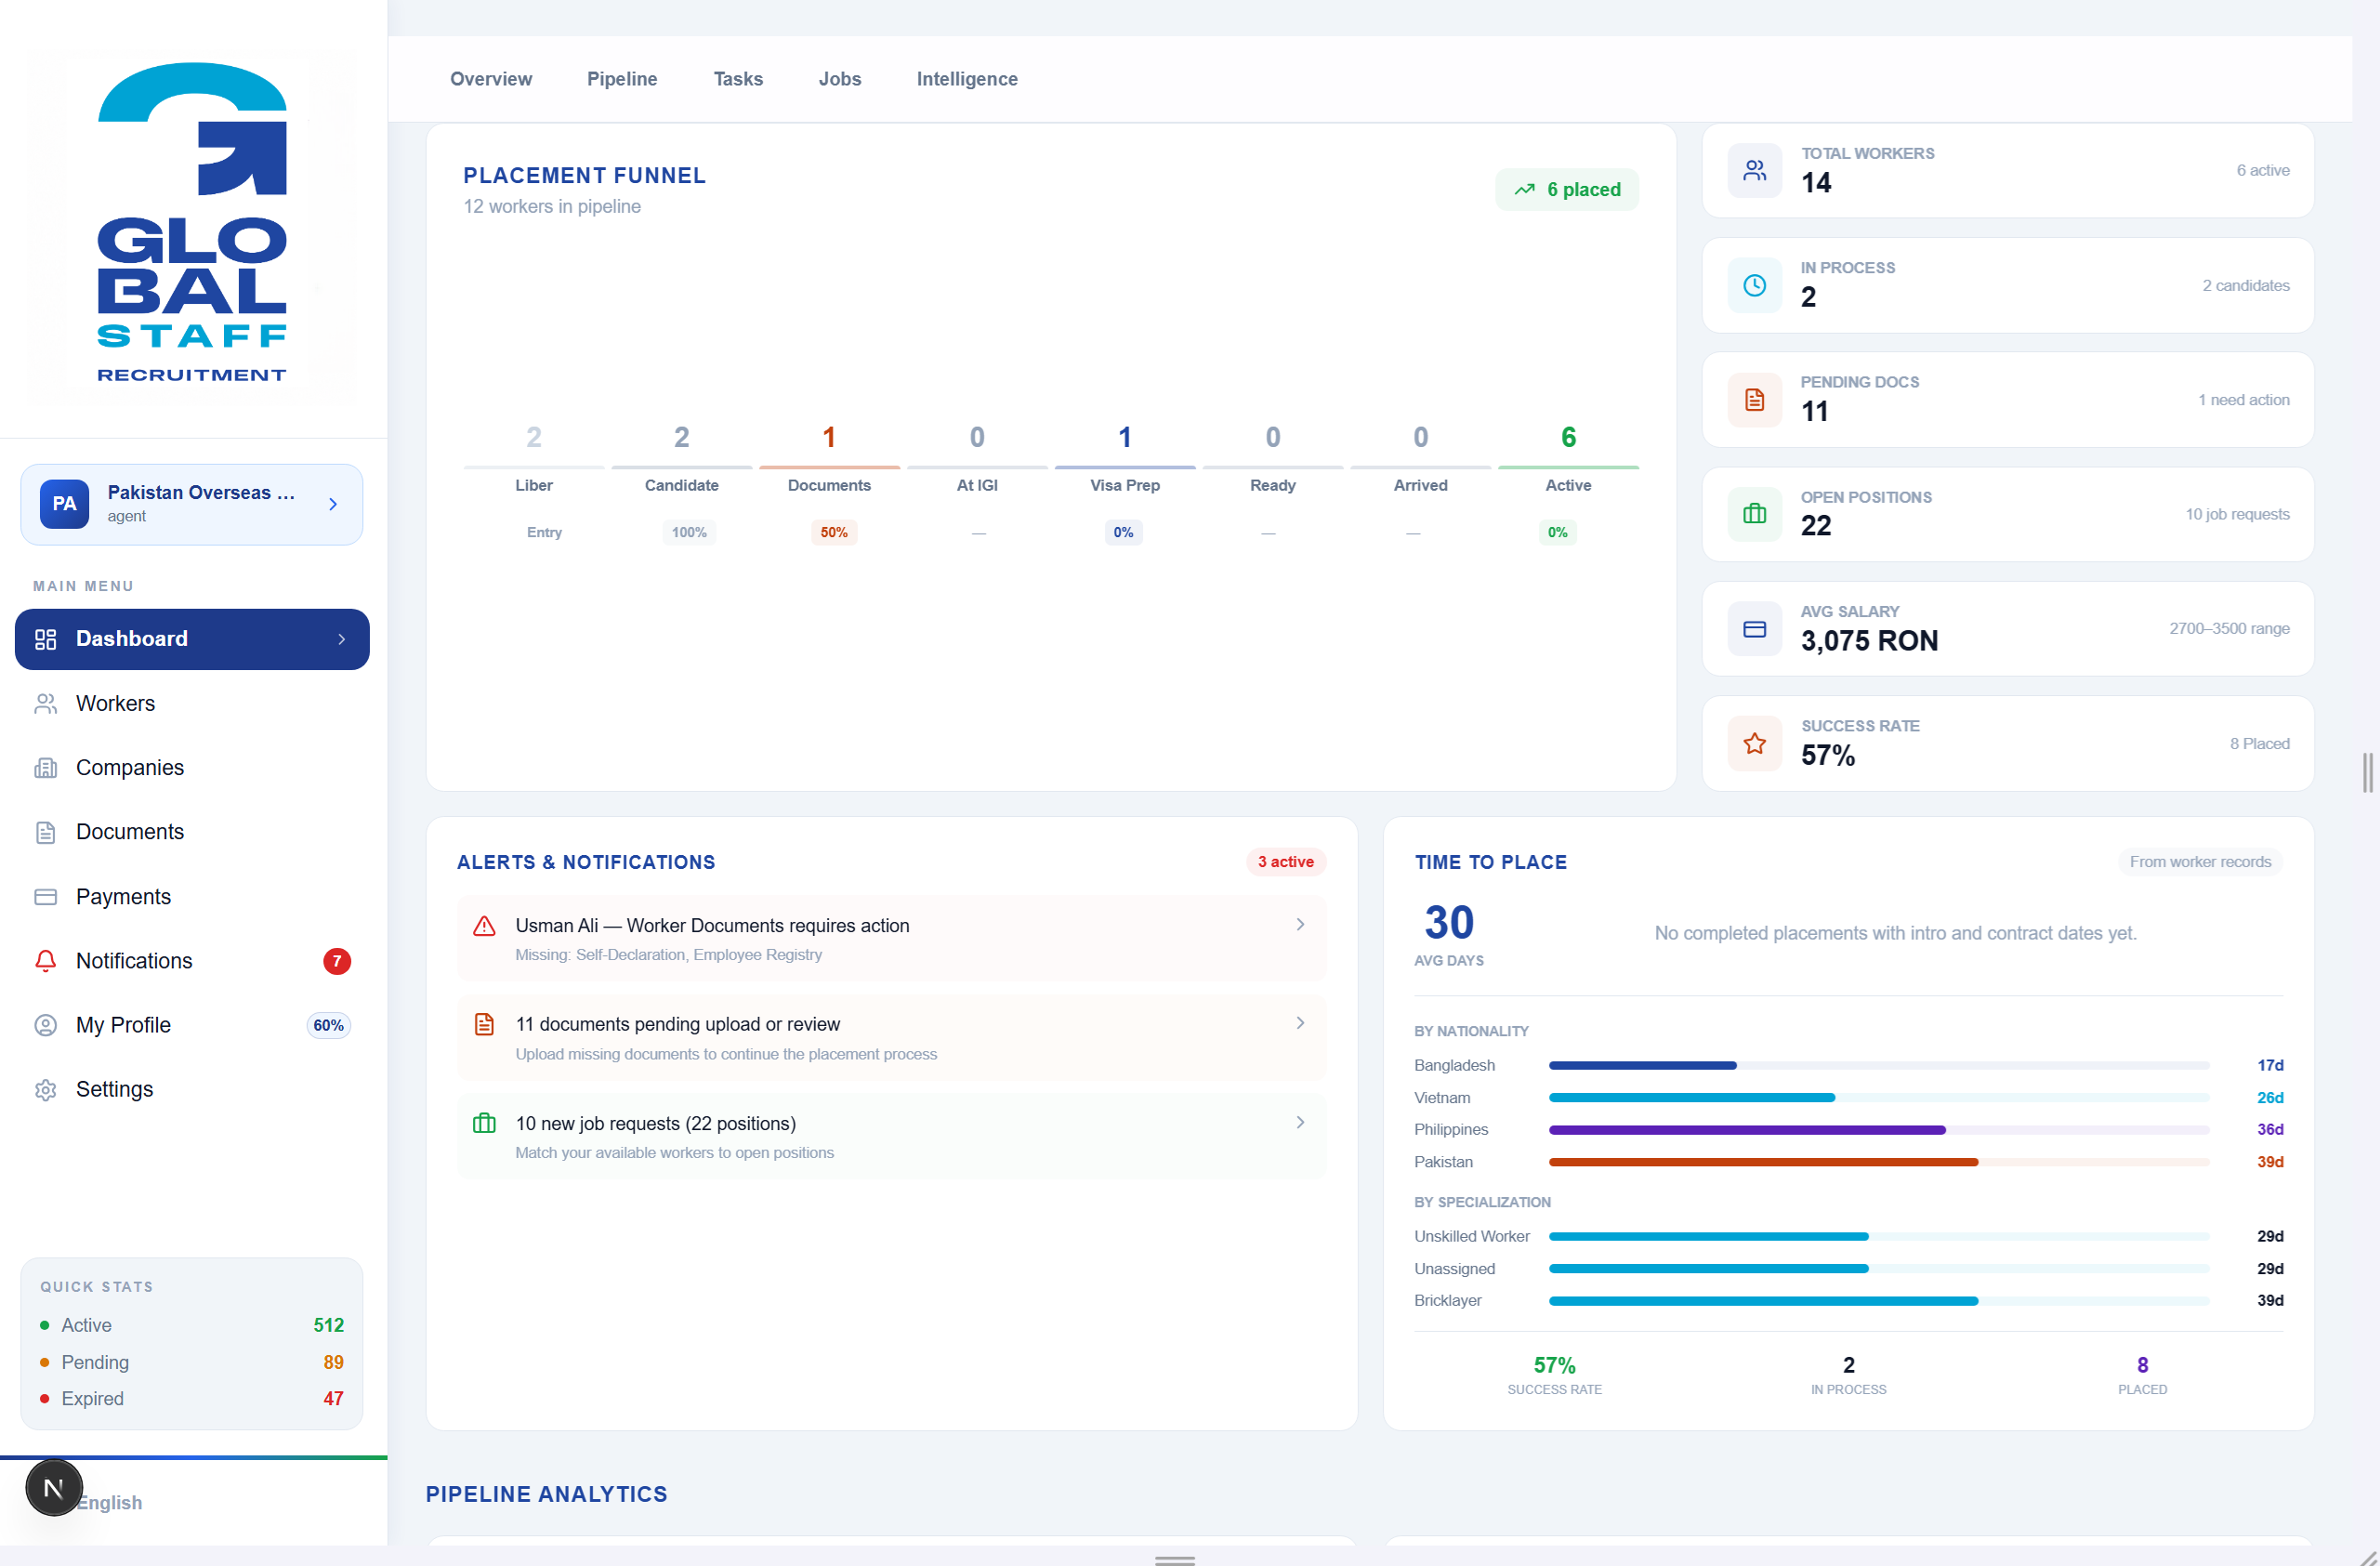The image size is (2380, 1566).
Task: Expand the Pakistan Overseas agent switcher
Action: (x=192, y=504)
